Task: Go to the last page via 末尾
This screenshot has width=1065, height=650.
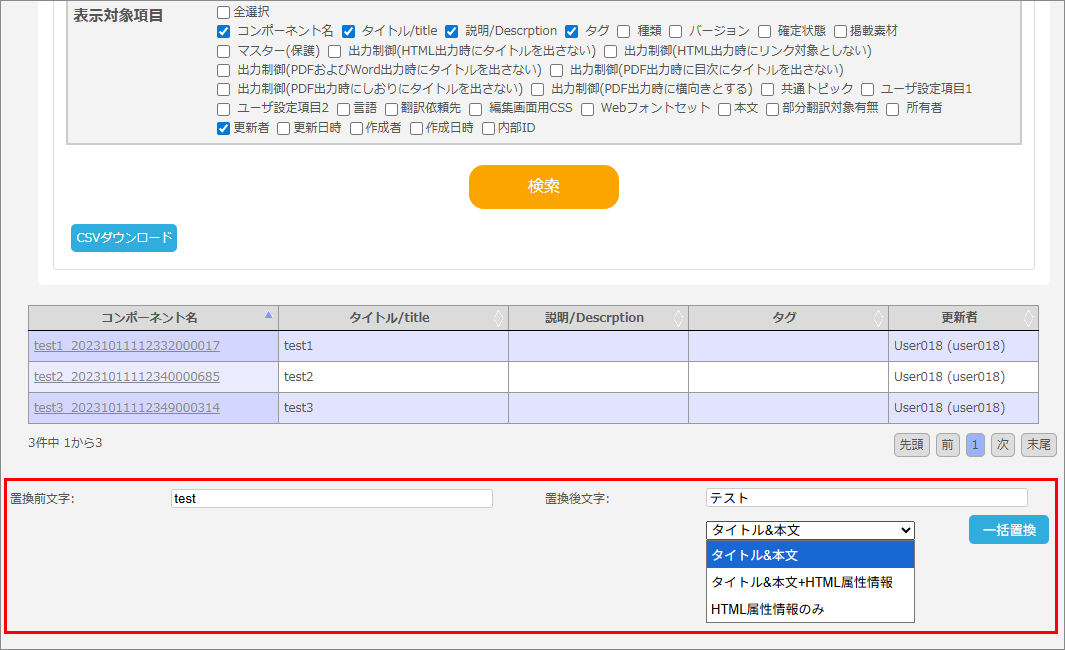Action: click(x=1038, y=444)
